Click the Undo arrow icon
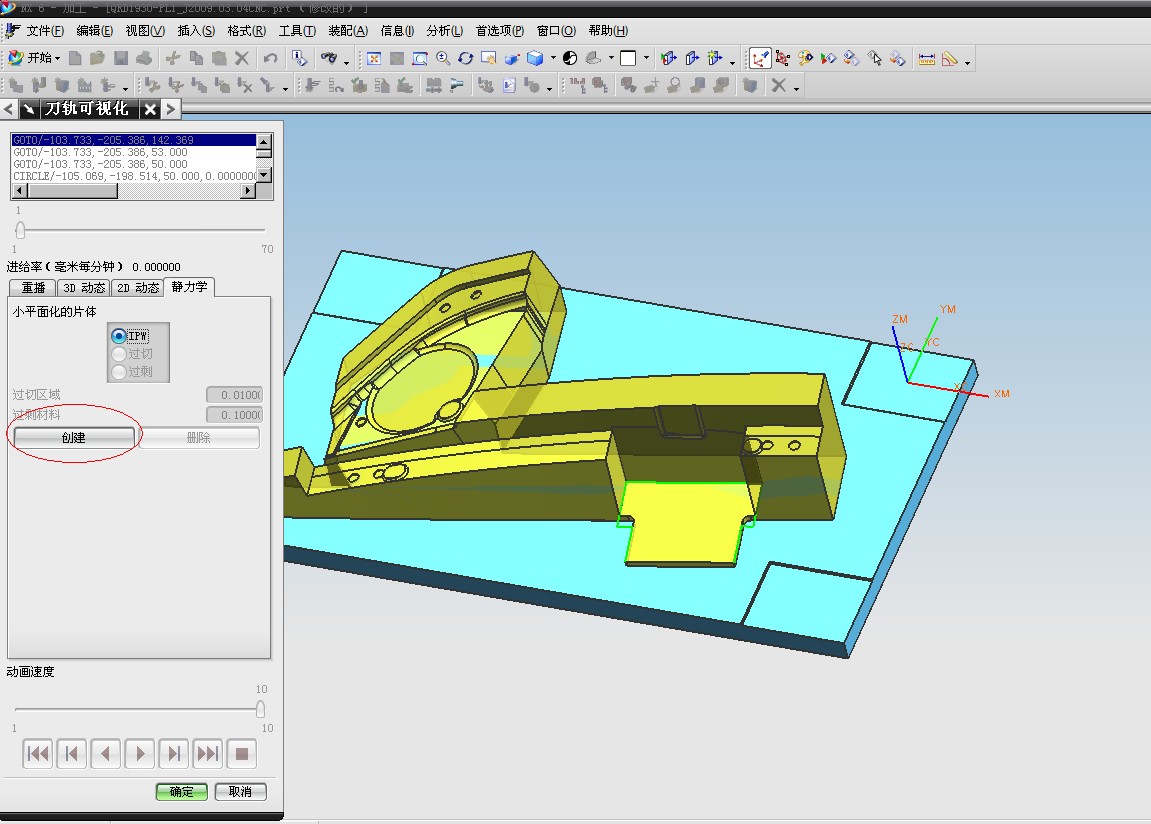The width and height of the screenshot is (1151, 824). click(270, 59)
